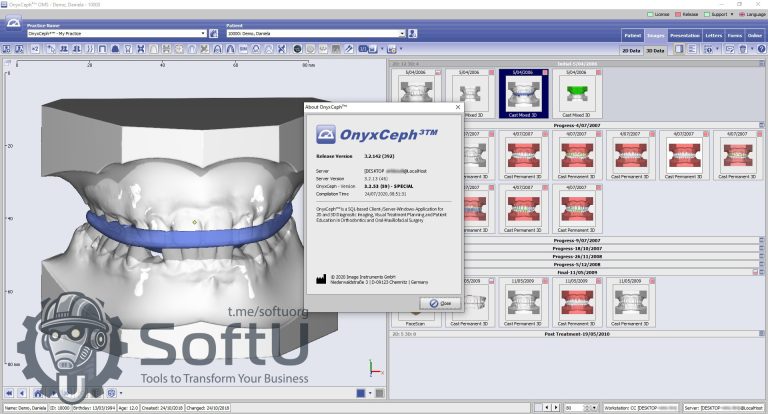The height and width of the screenshot is (414, 768).
Task: Click the list view layout icon
Action: [692, 49]
